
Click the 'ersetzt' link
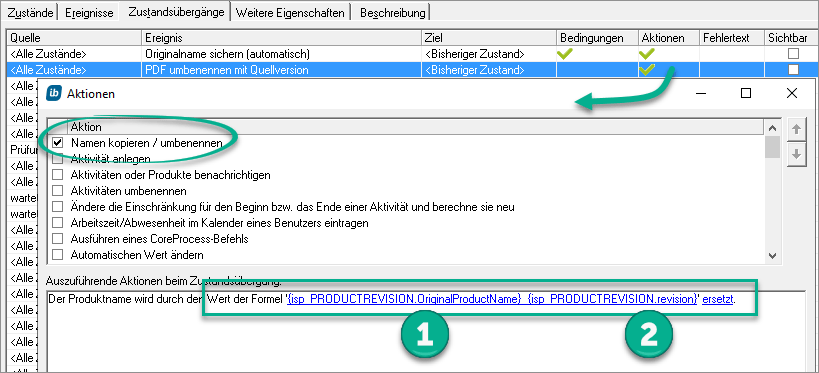[x=718, y=299]
